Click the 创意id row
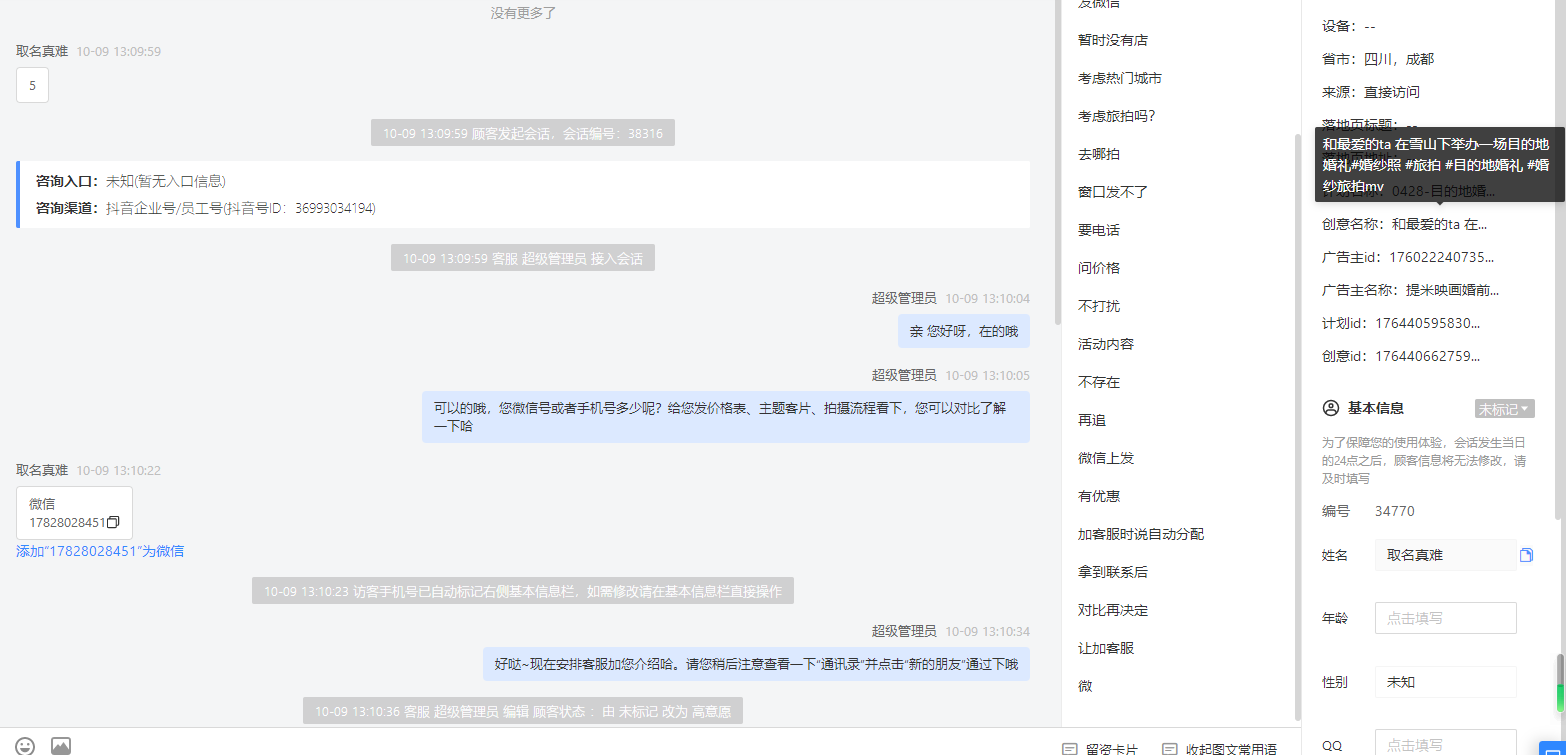This screenshot has width=1566, height=755. 1401,356
